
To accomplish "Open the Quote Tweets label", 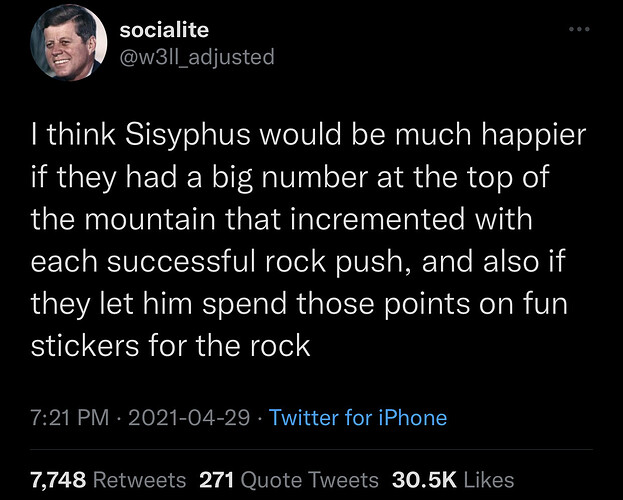I will (309, 480).
